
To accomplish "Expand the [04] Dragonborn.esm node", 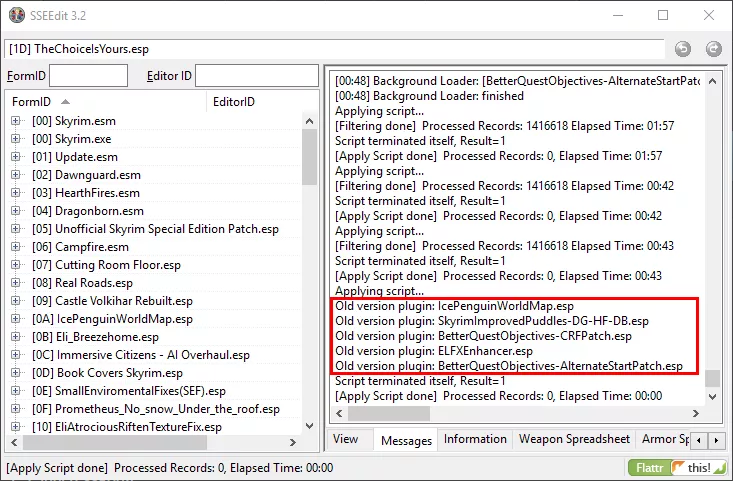I will tap(15, 211).
